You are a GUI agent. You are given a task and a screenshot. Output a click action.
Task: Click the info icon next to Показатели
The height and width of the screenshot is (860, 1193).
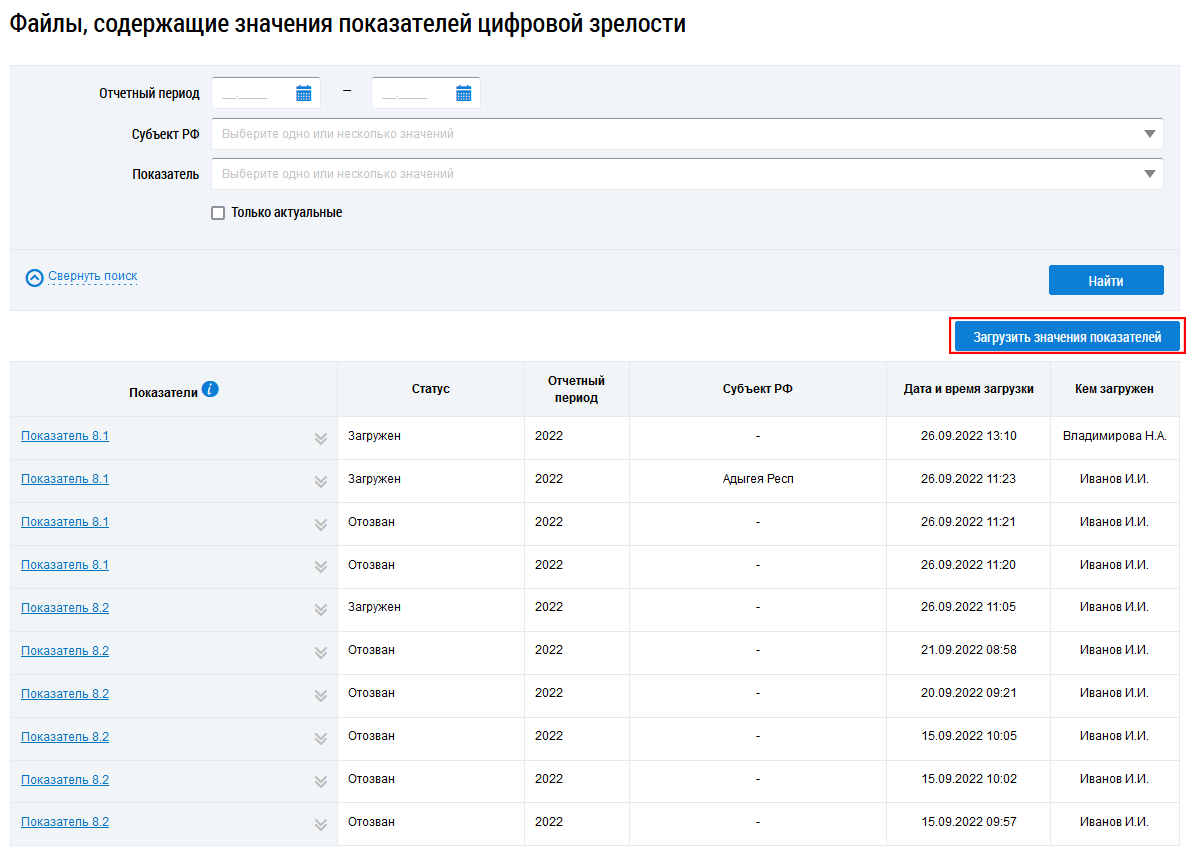tap(210, 389)
